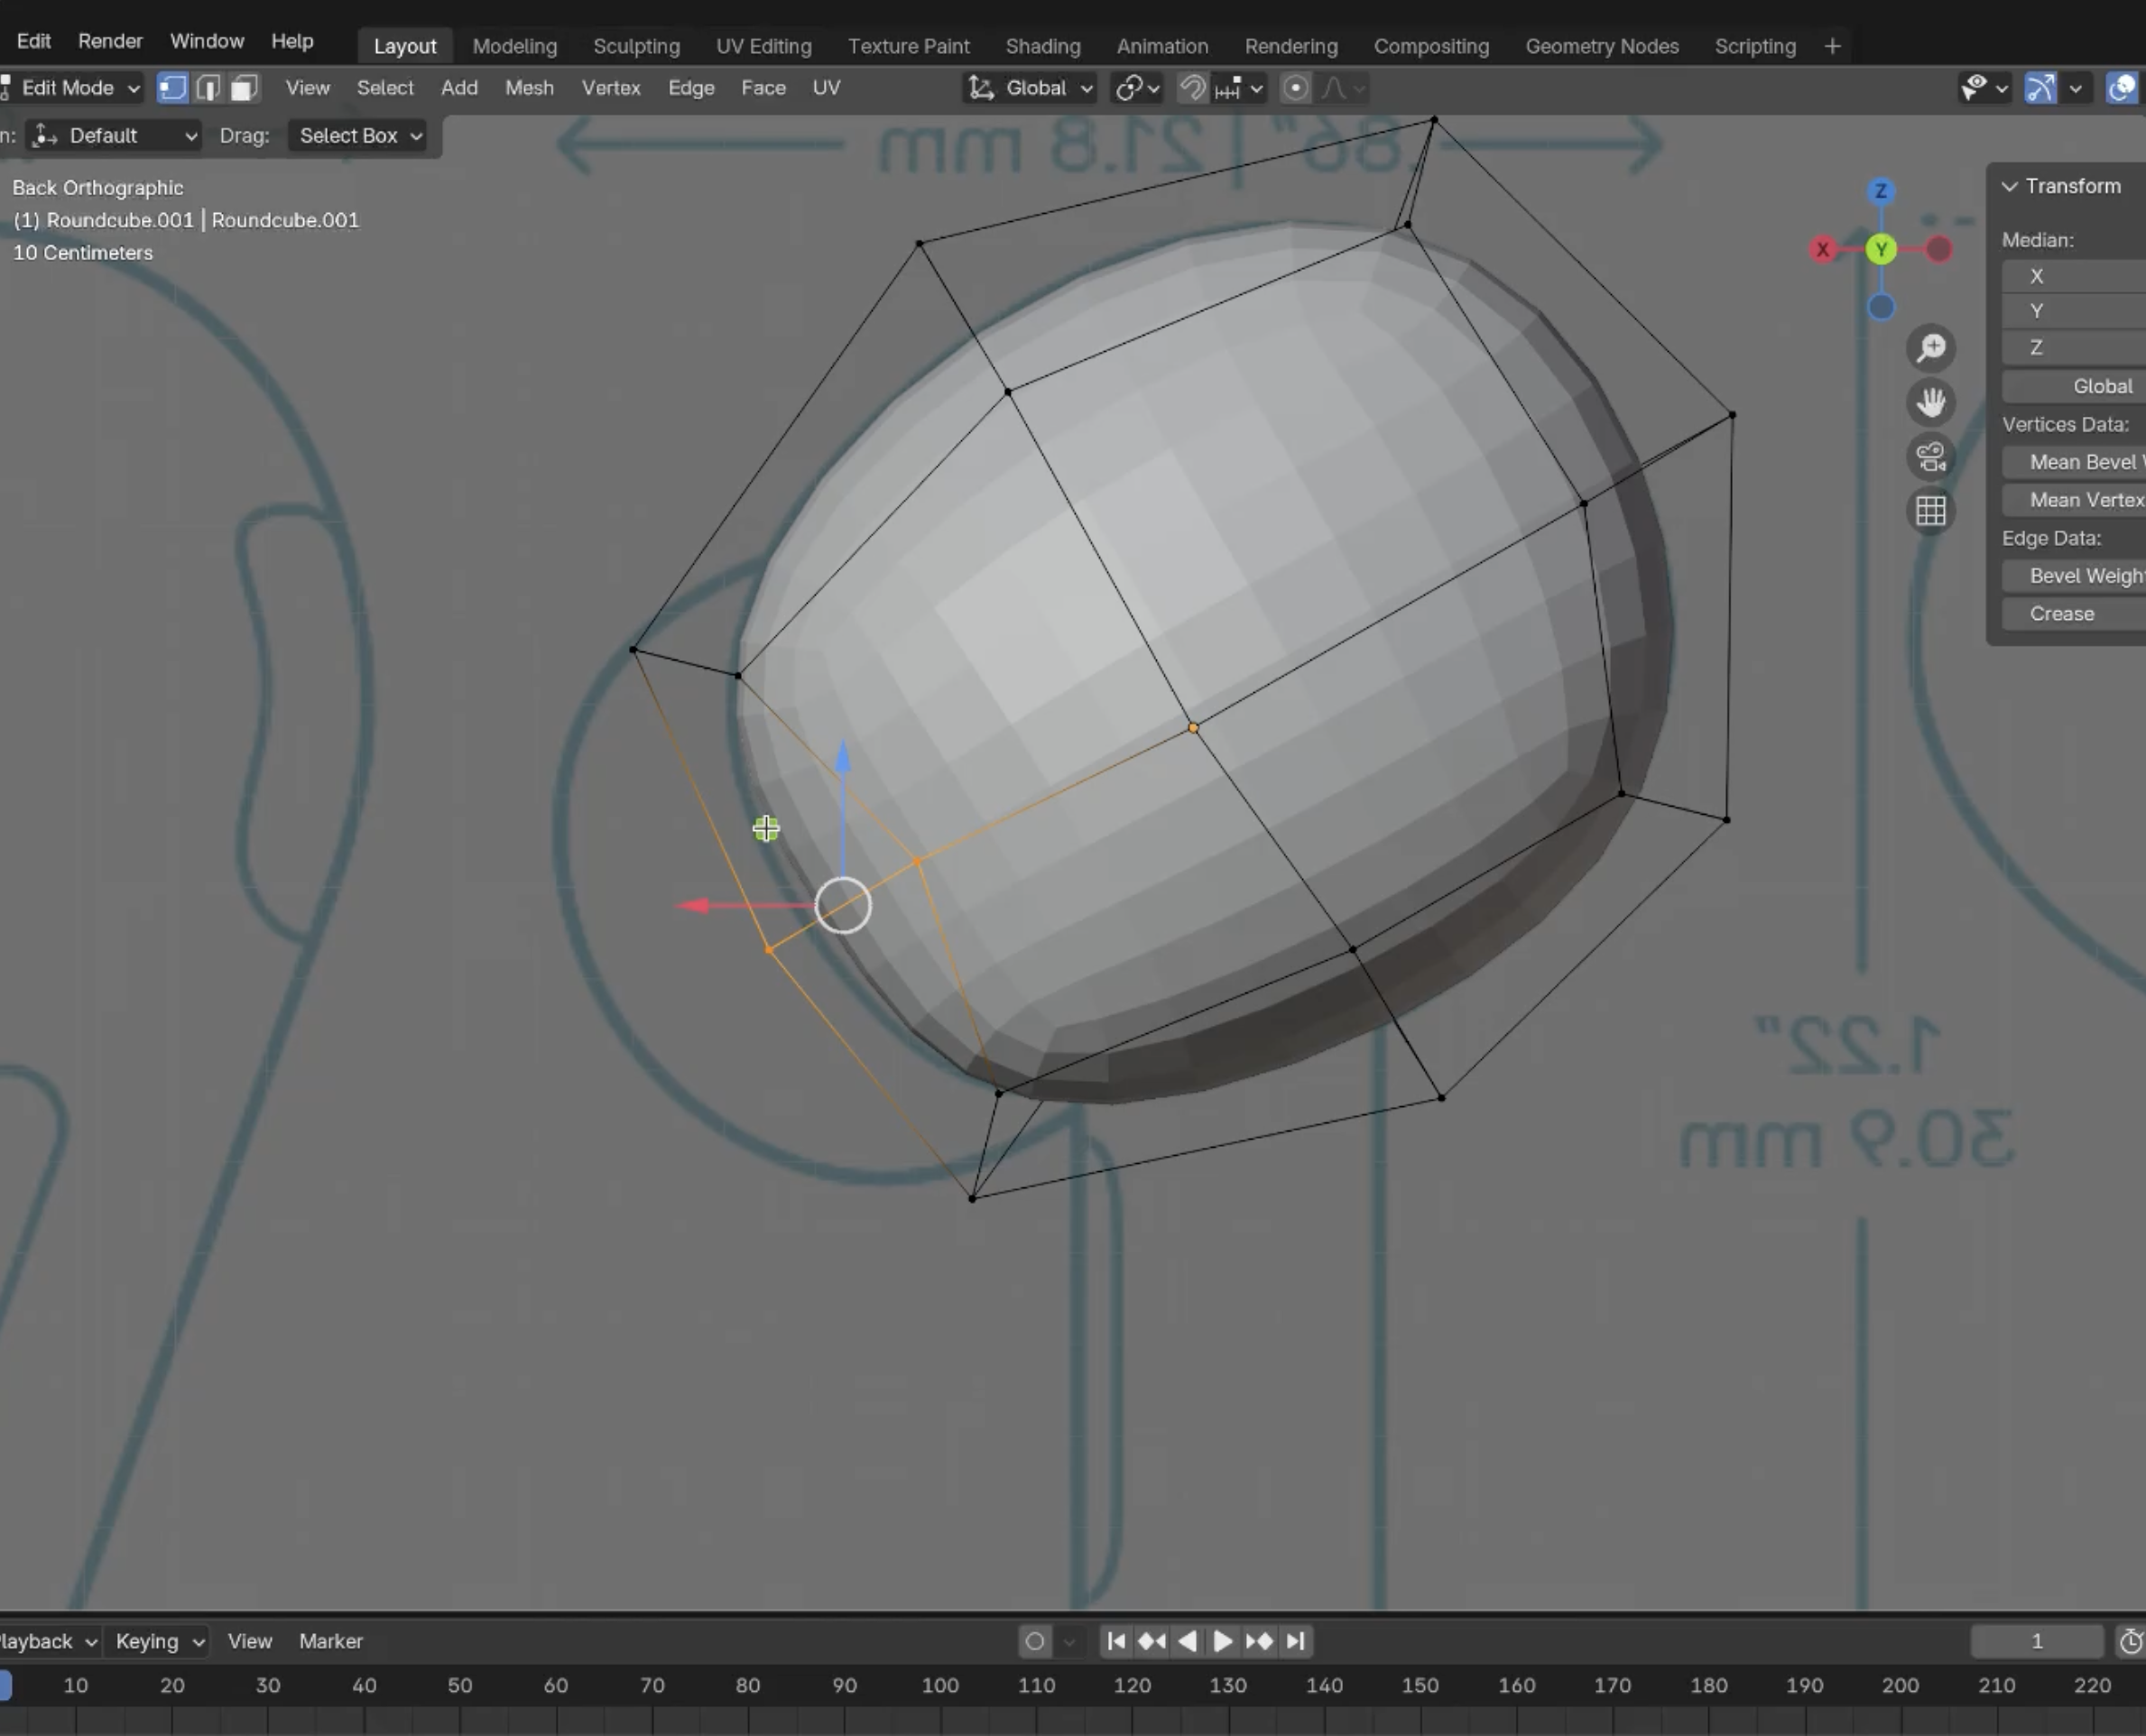Toggle show gizmo button
The image size is (2146, 1736).
[2040, 88]
